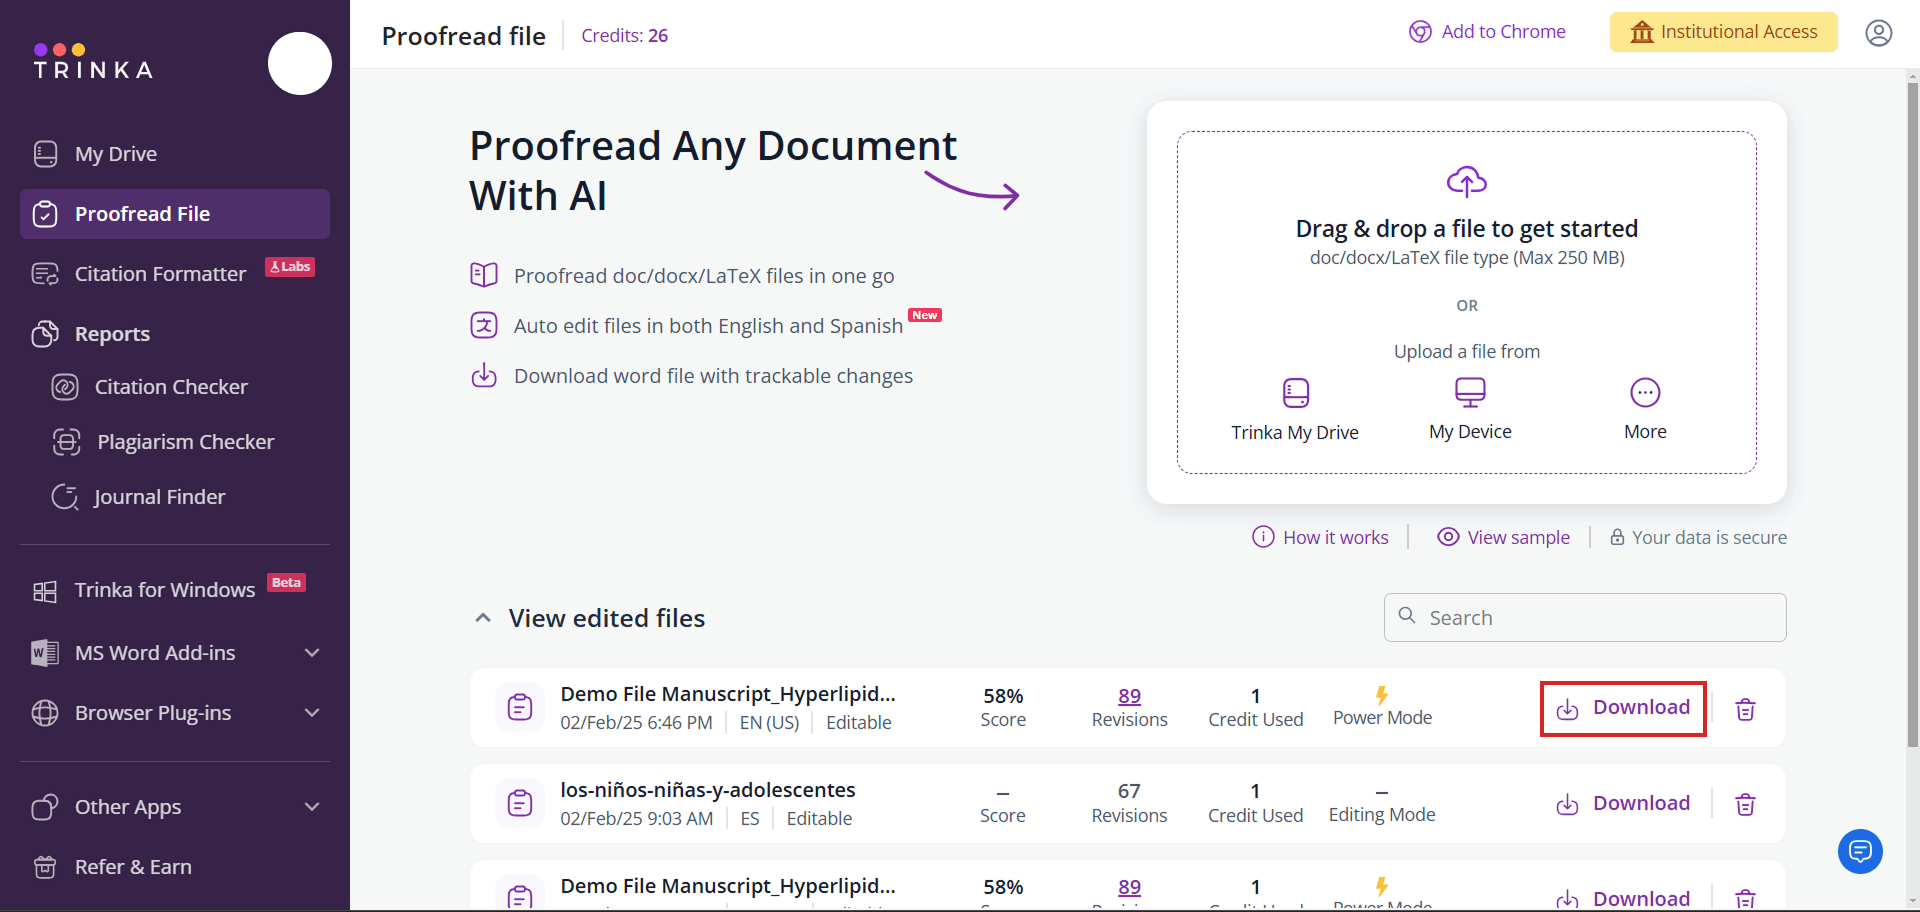Click View sample link
Viewport: 1920px width, 912px height.
[x=1504, y=538]
